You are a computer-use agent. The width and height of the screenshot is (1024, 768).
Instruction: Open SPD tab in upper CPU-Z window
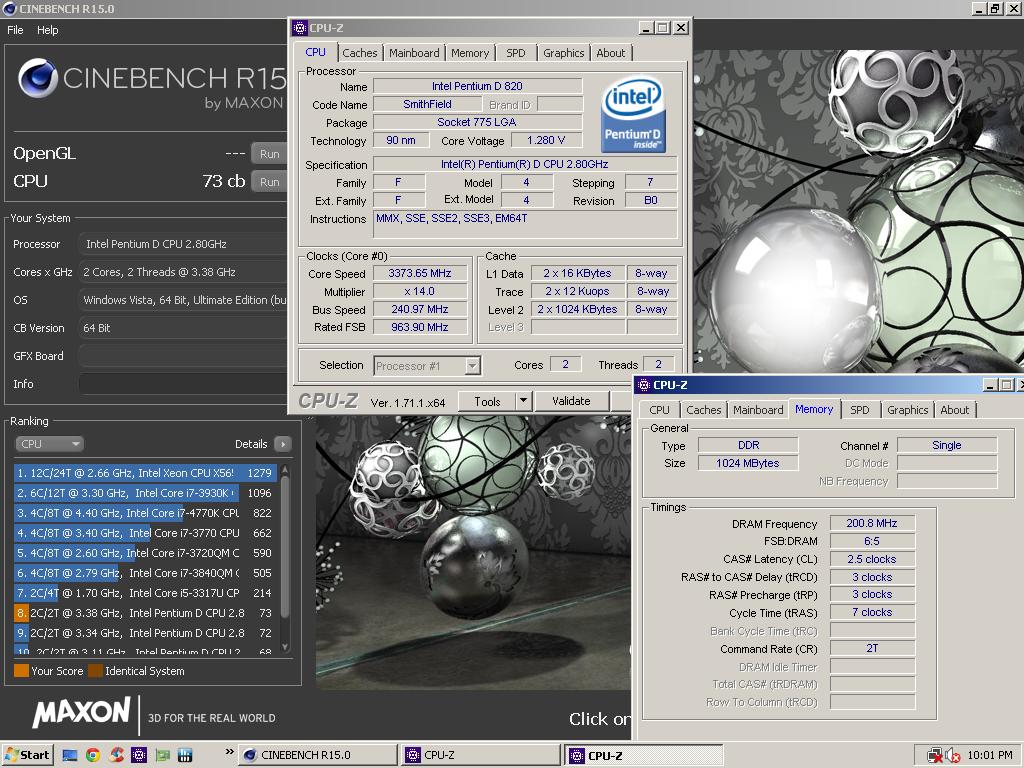click(515, 53)
